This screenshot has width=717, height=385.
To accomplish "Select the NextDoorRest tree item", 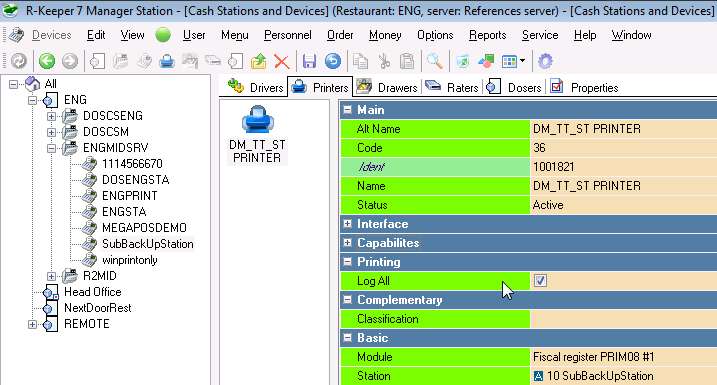I will 97,308.
